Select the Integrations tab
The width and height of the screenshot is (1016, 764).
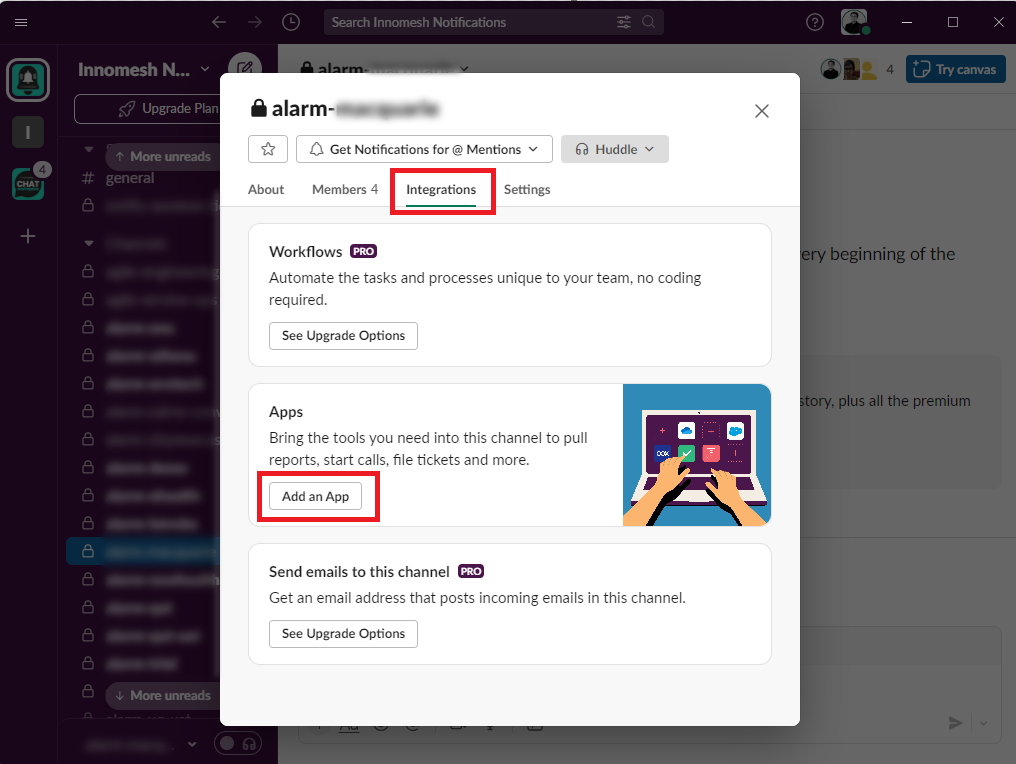tap(441, 189)
